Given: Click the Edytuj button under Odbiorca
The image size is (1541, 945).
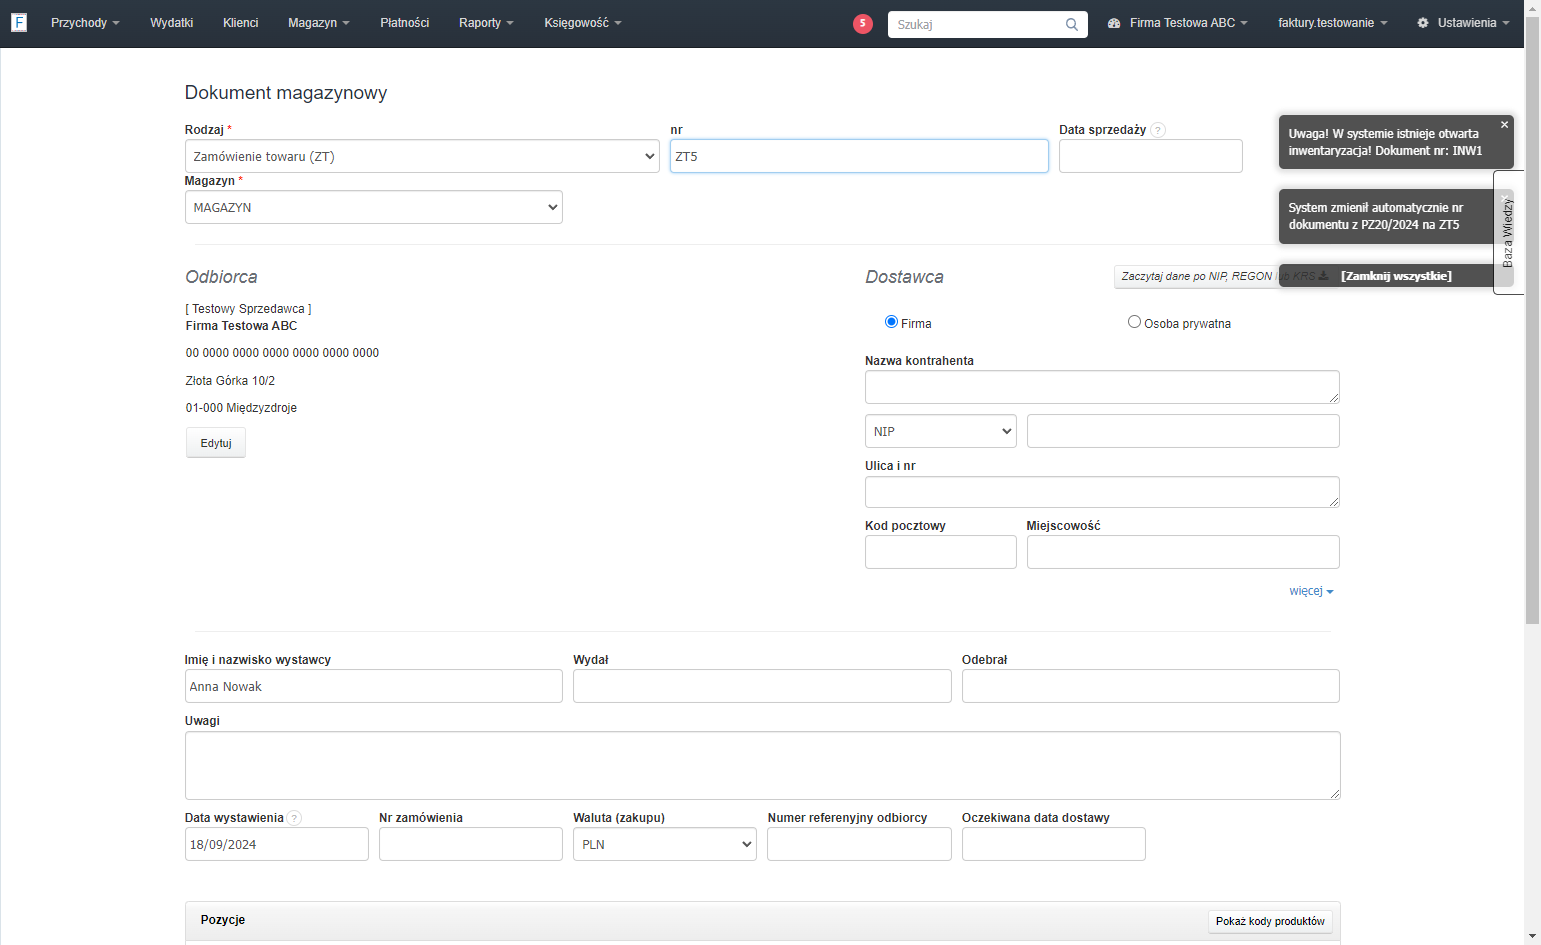Looking at the screenshot, I should click(x=216, y=443).
